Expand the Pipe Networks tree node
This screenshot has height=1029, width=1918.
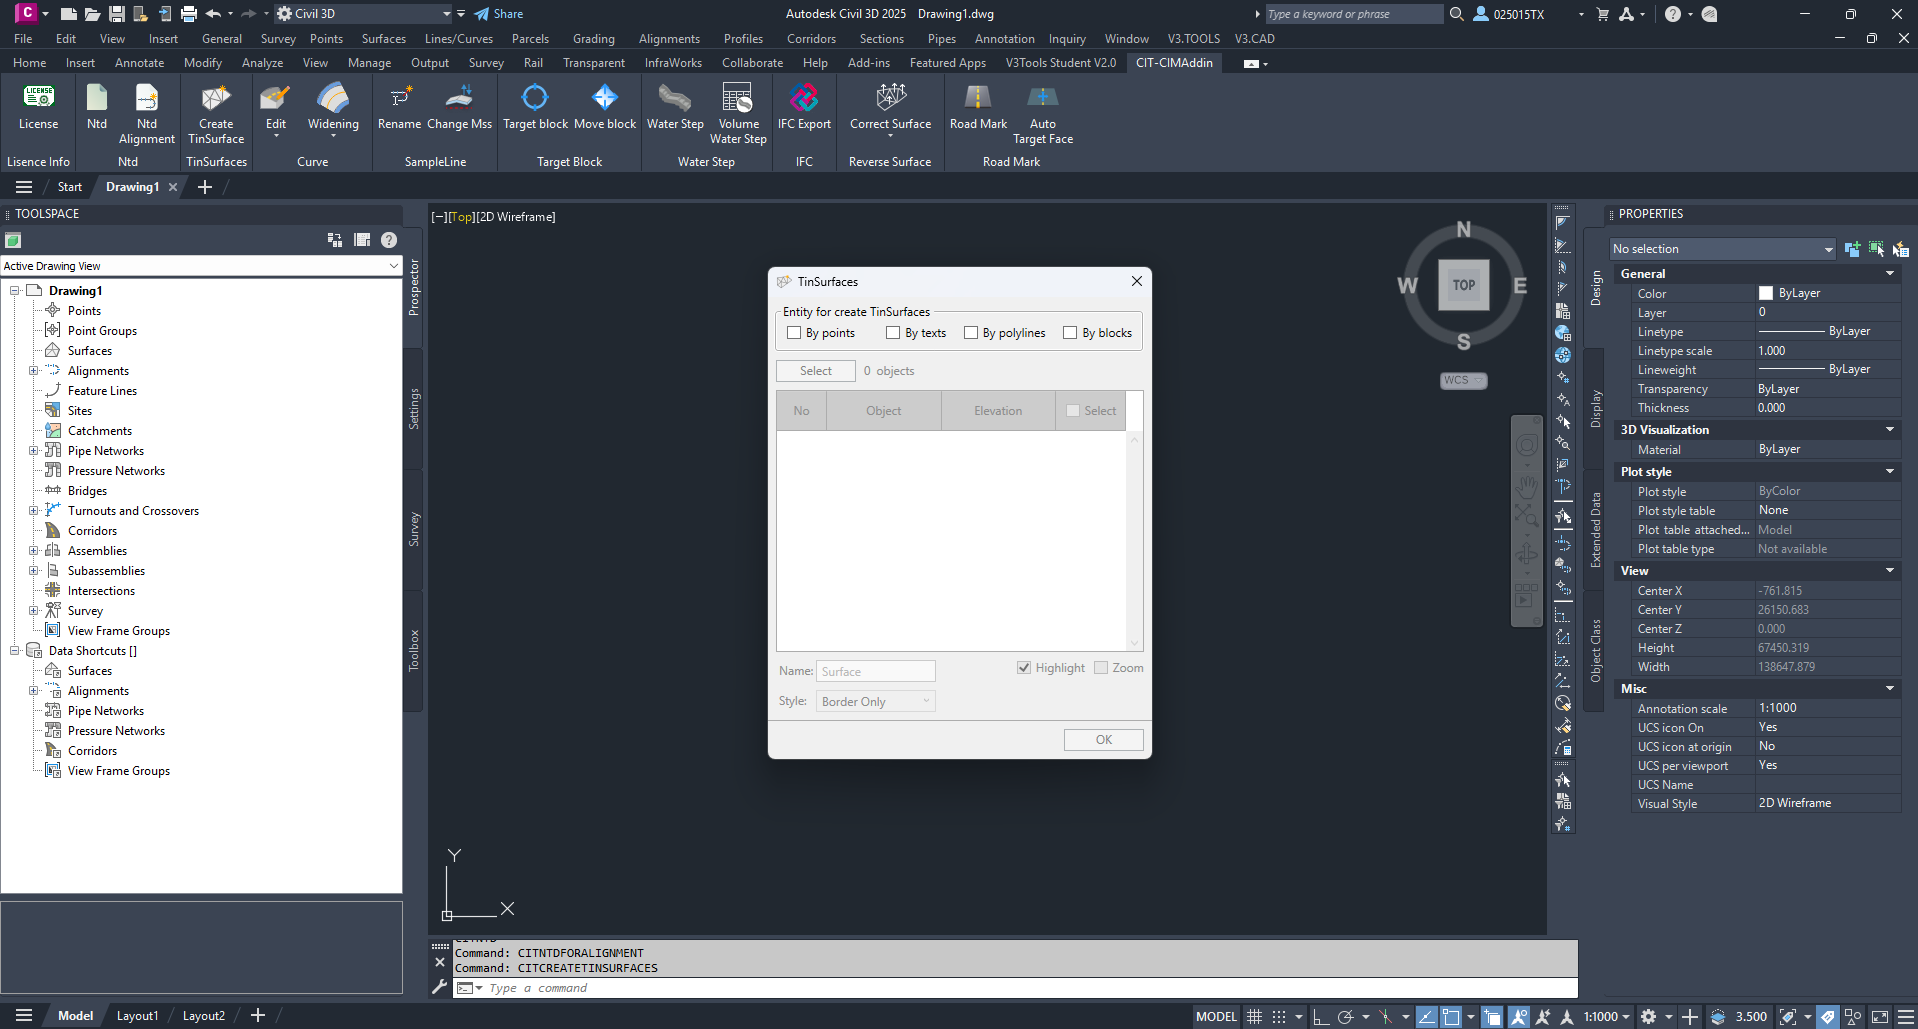click(33, 451)
